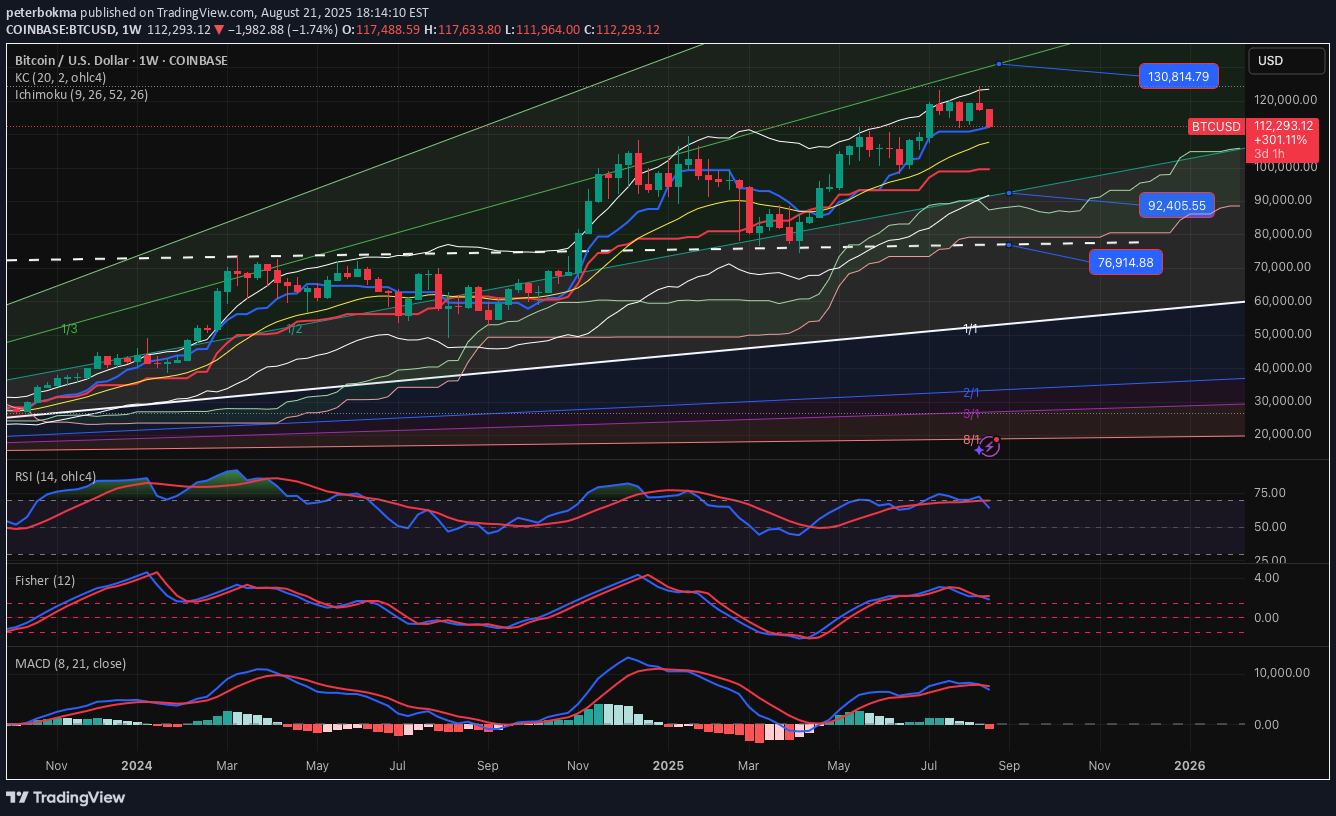Select the RSI (14, ohlc4) indicator label

pyautogui.click(x=55, y=477)
